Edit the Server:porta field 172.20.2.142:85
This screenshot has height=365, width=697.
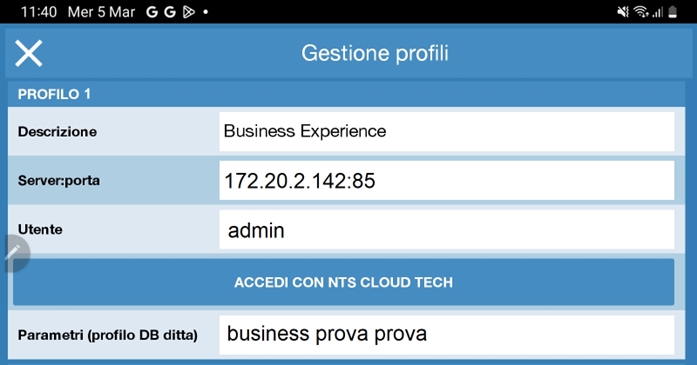(x=447, y=180)
